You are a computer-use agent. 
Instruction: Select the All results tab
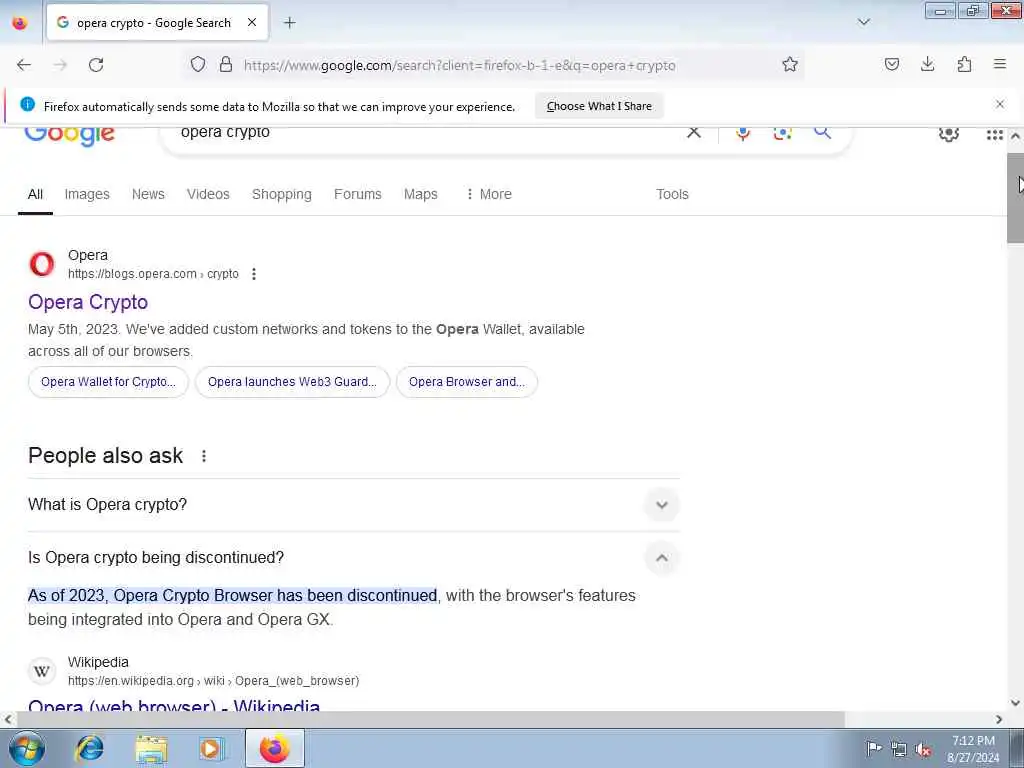pos(35,195)
